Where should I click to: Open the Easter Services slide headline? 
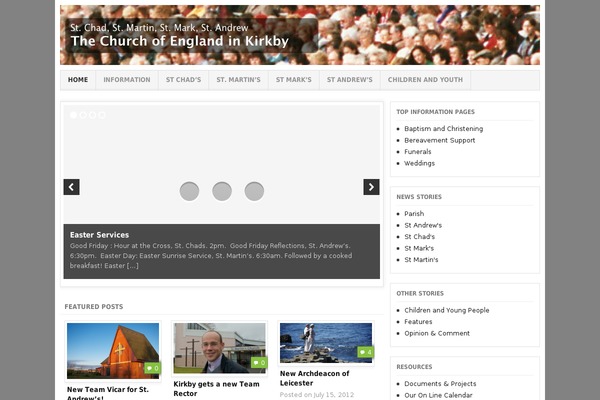[x=99, y=235]
